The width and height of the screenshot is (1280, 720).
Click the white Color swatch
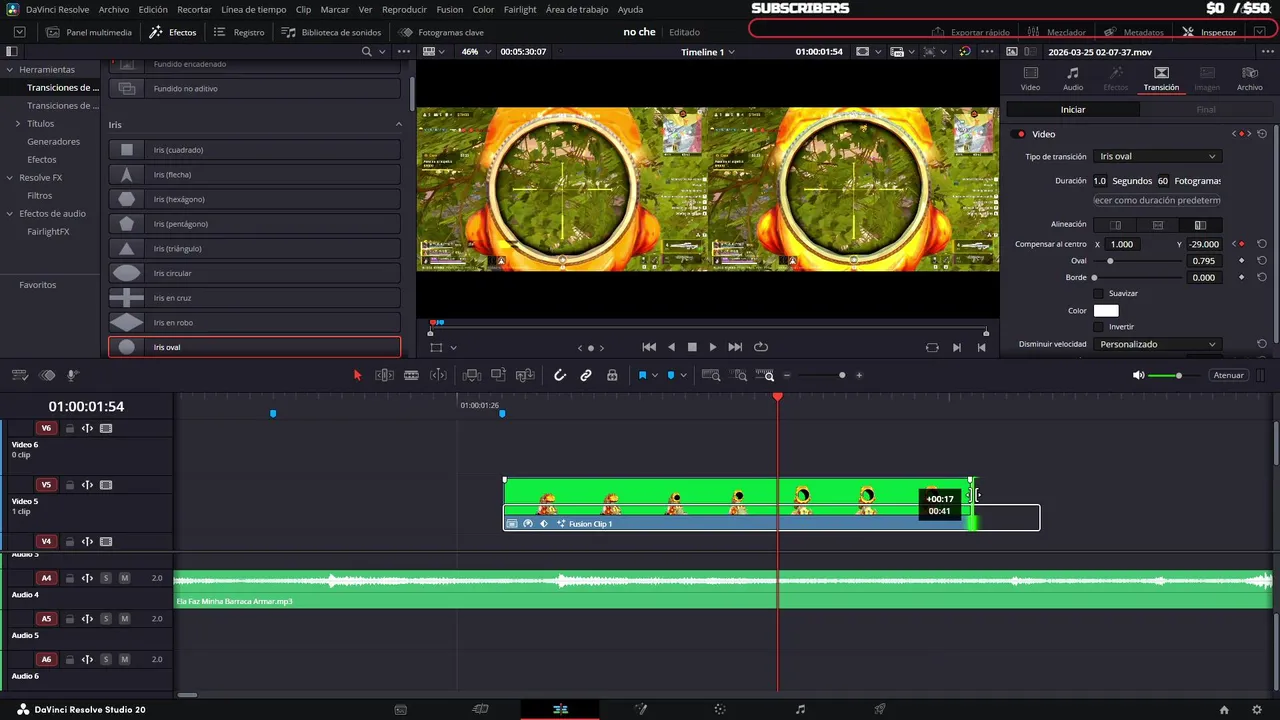1106,311
